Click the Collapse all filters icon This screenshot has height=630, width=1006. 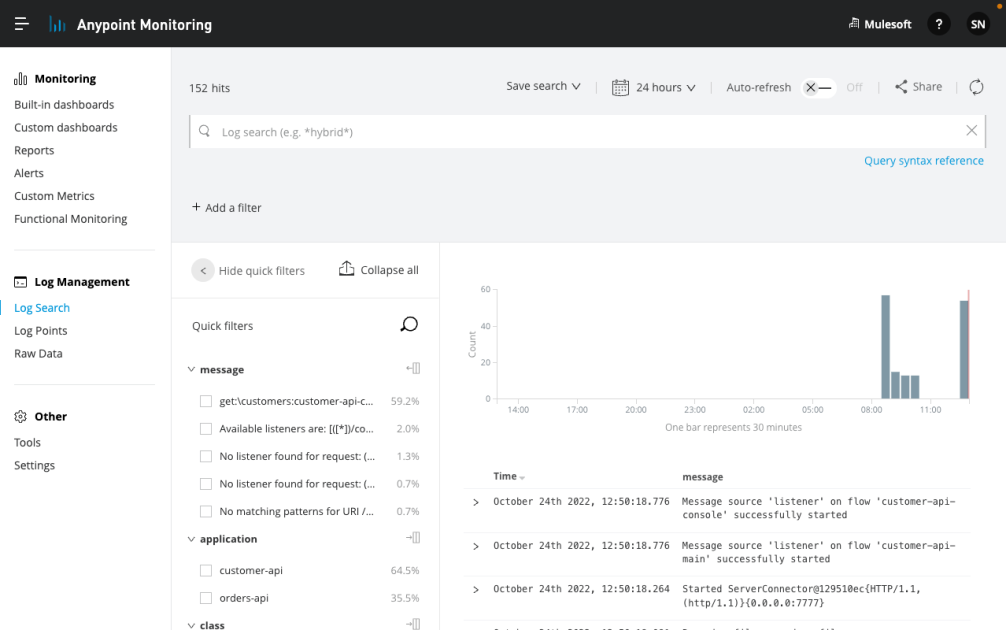tap(346, 269)
